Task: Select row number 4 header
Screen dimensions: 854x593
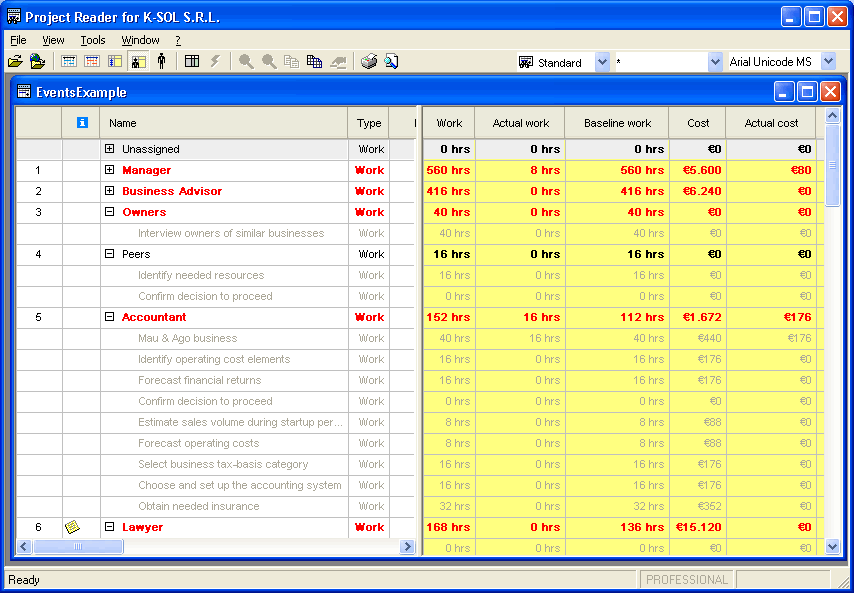Action: coord(38,254)
